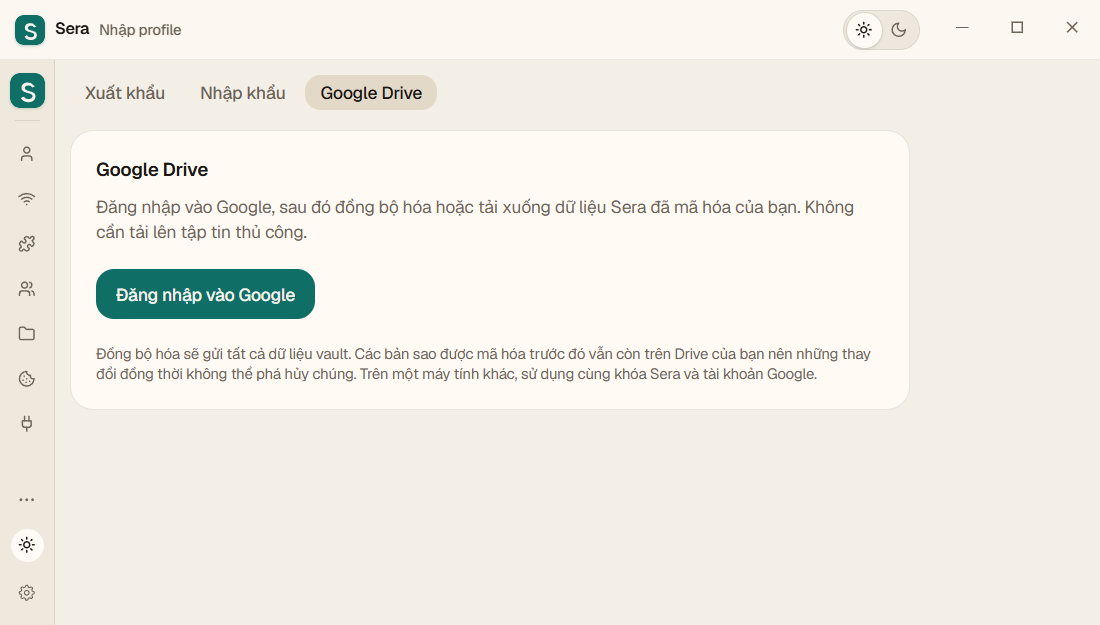The height and width of the screenshot is (625, 1100).
Task: Click the three-dots more icon in the sidebar
Action: (x=27, y=499)
